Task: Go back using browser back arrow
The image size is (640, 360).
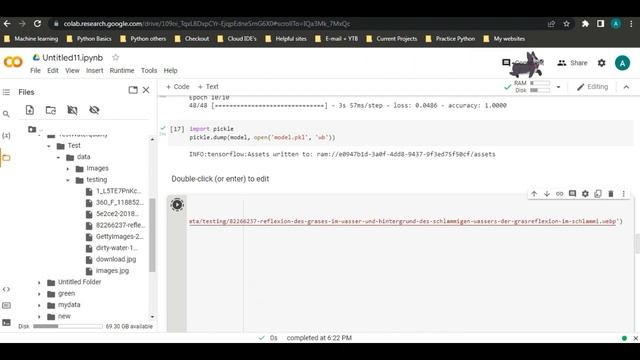Action: [x=7, y=24]
